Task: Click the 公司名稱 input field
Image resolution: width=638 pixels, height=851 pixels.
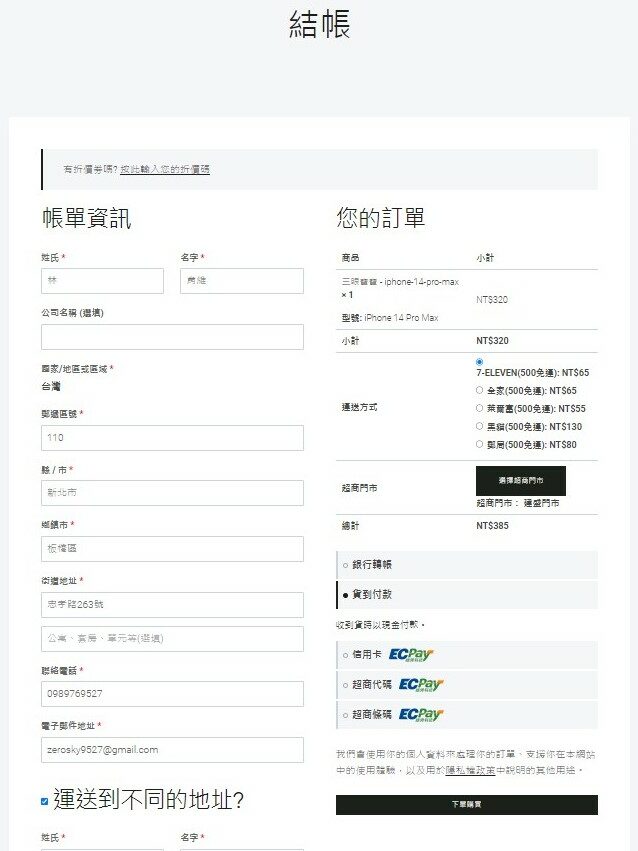Action: coord(172,337)
